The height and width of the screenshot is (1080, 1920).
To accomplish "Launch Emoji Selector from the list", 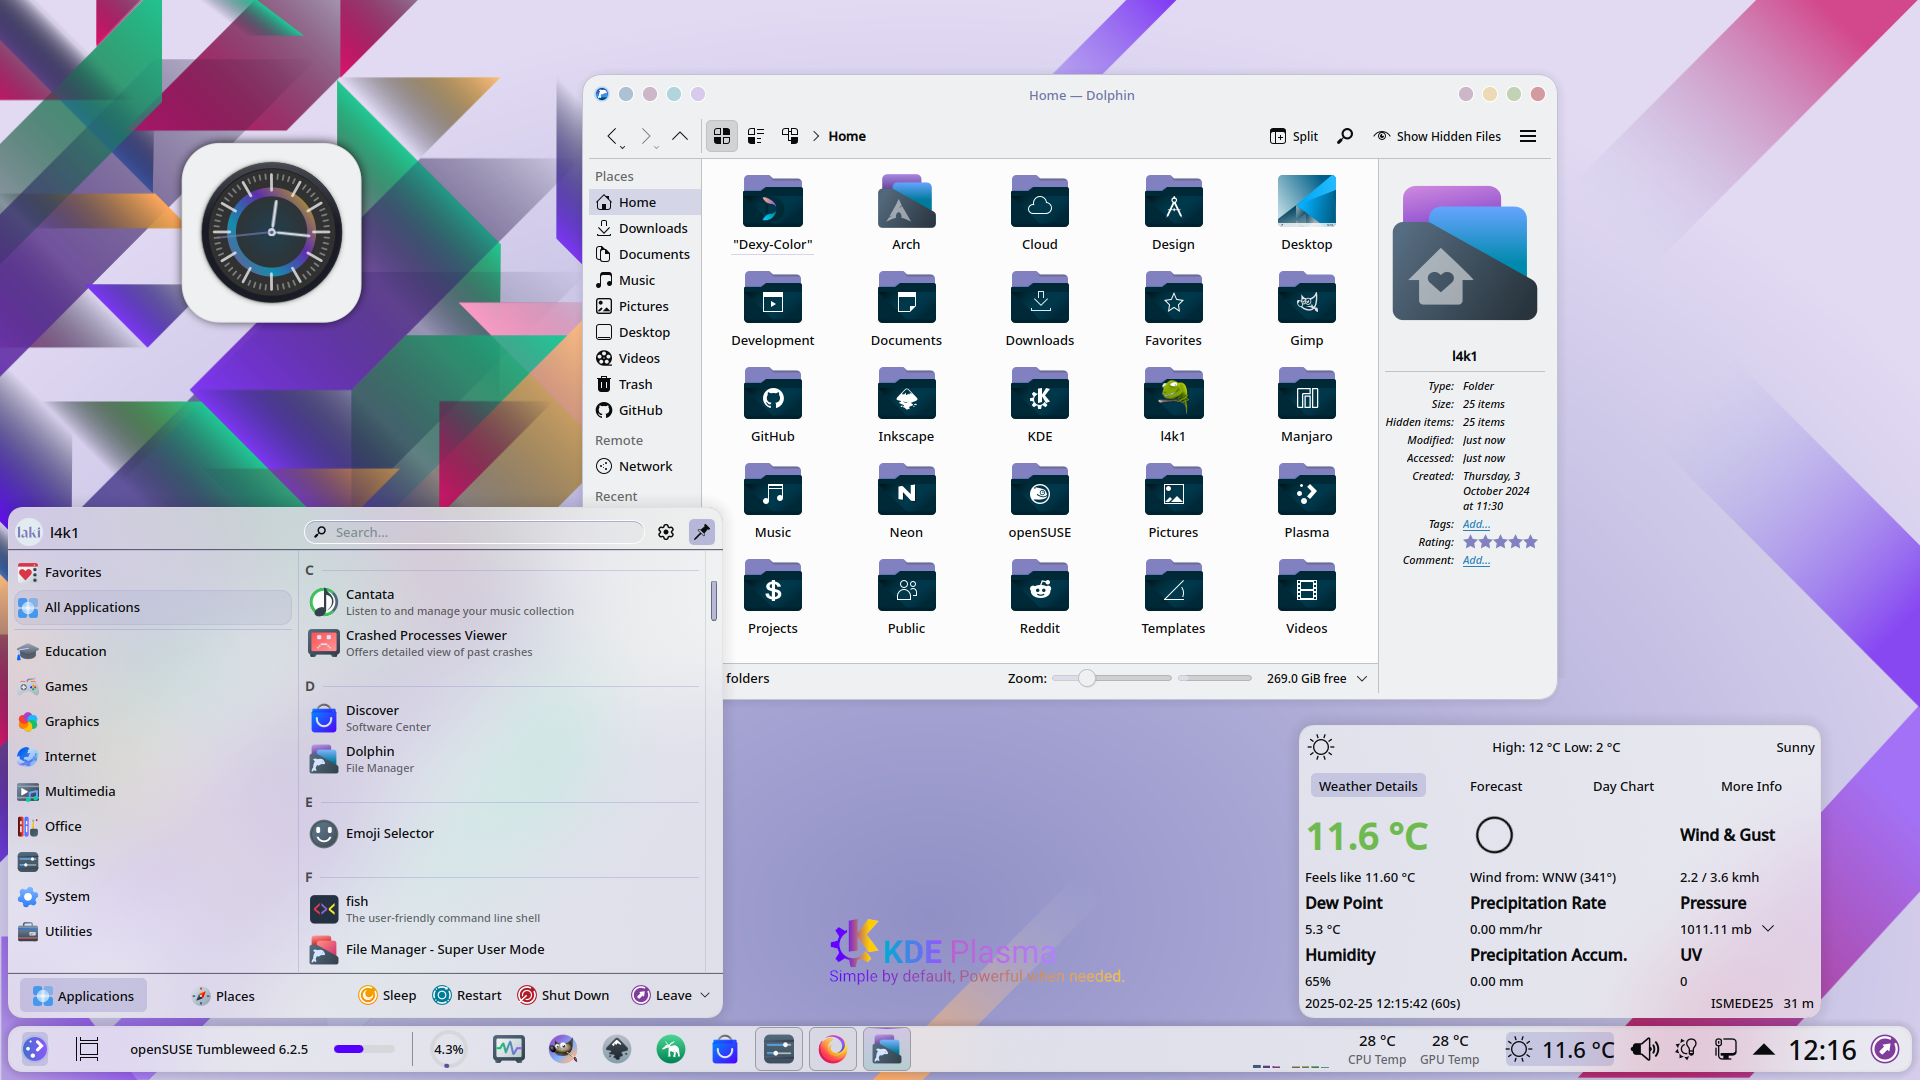I will (x=503, y=833).
